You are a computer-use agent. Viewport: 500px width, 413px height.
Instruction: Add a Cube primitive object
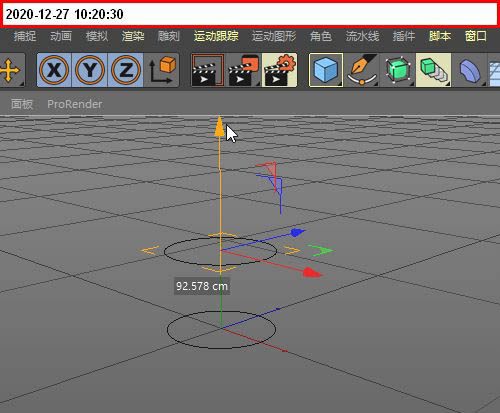pos(326,70)
